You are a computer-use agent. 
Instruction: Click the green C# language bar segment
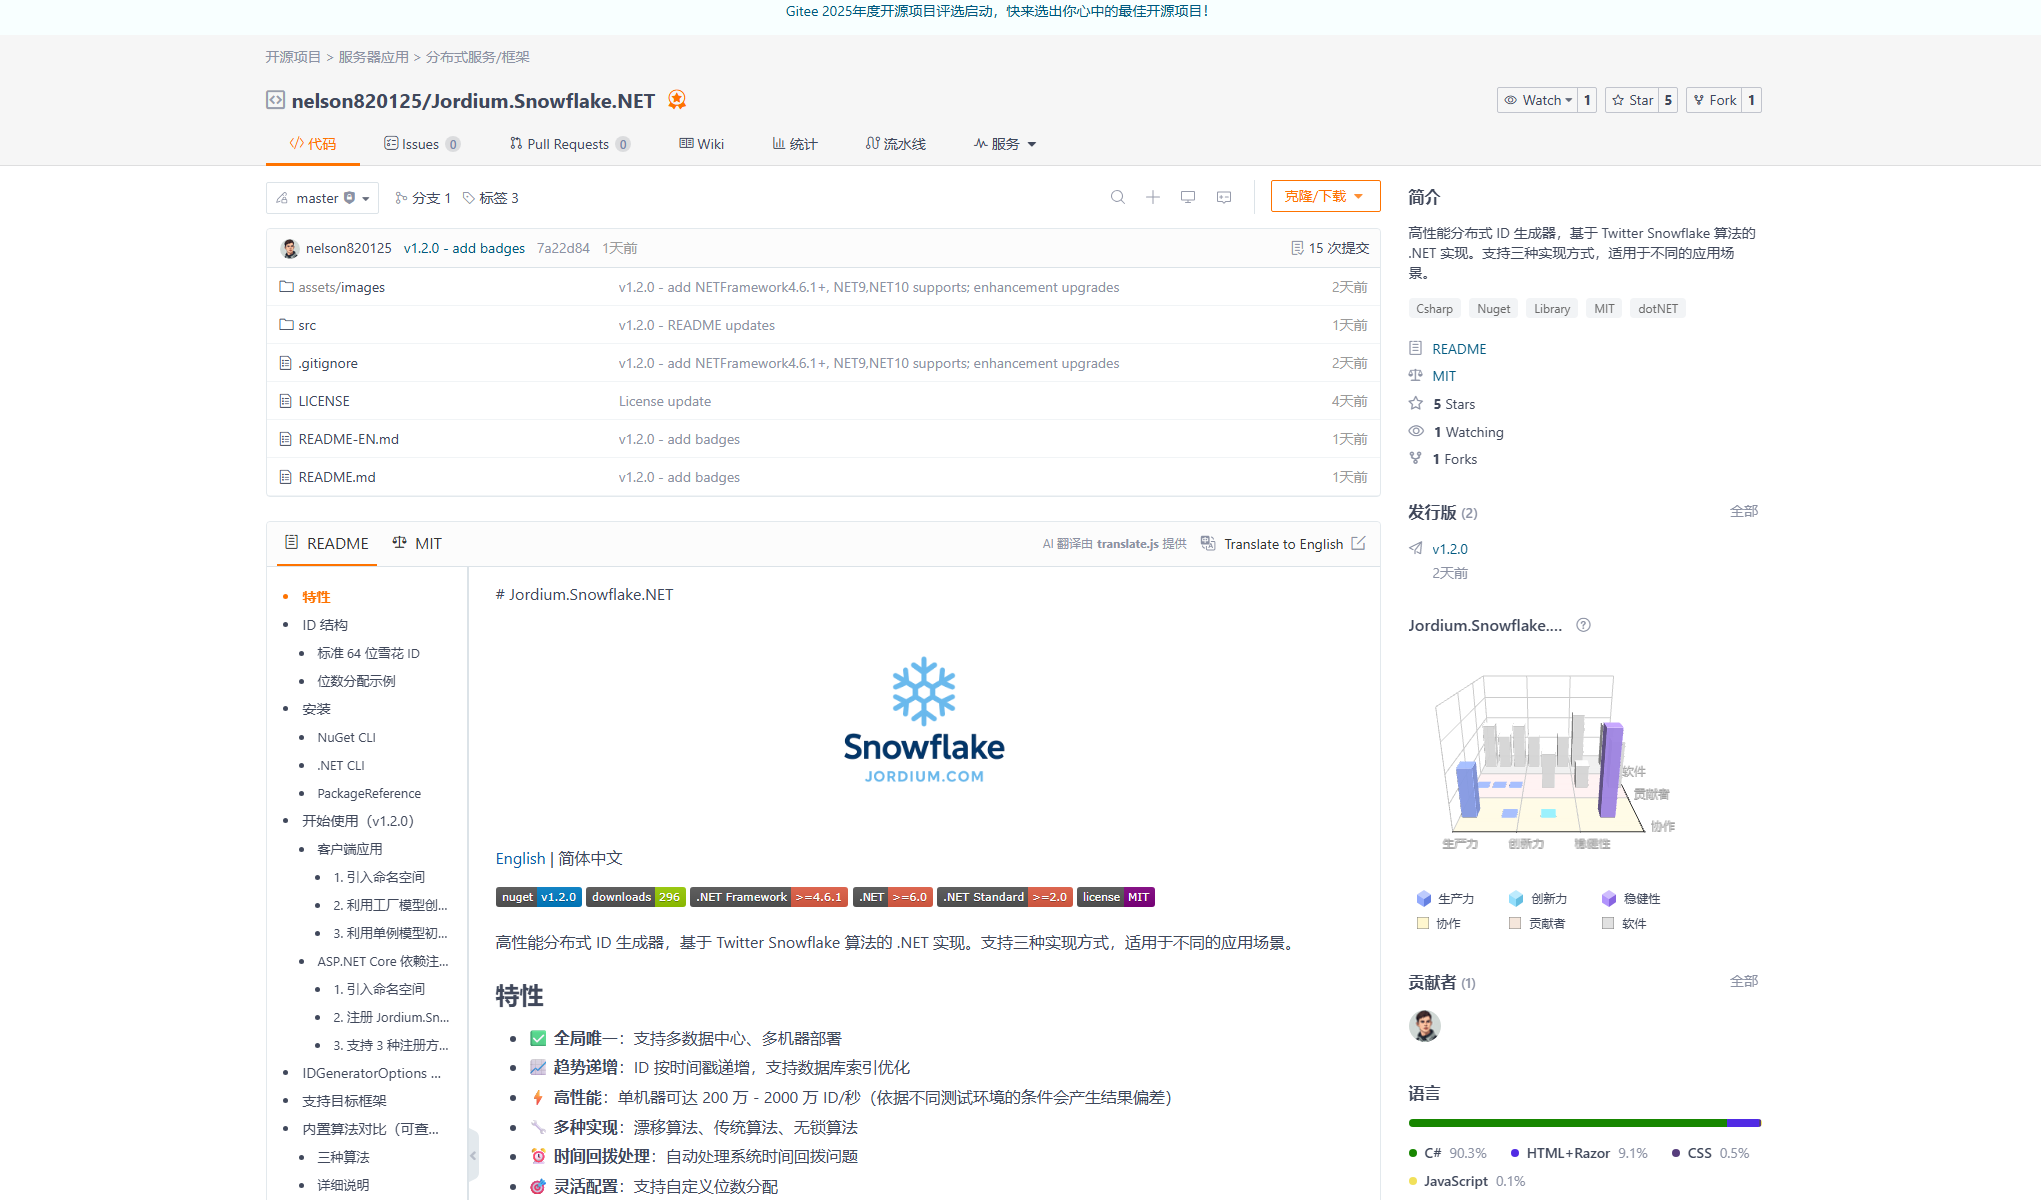pos(1566,1123)
